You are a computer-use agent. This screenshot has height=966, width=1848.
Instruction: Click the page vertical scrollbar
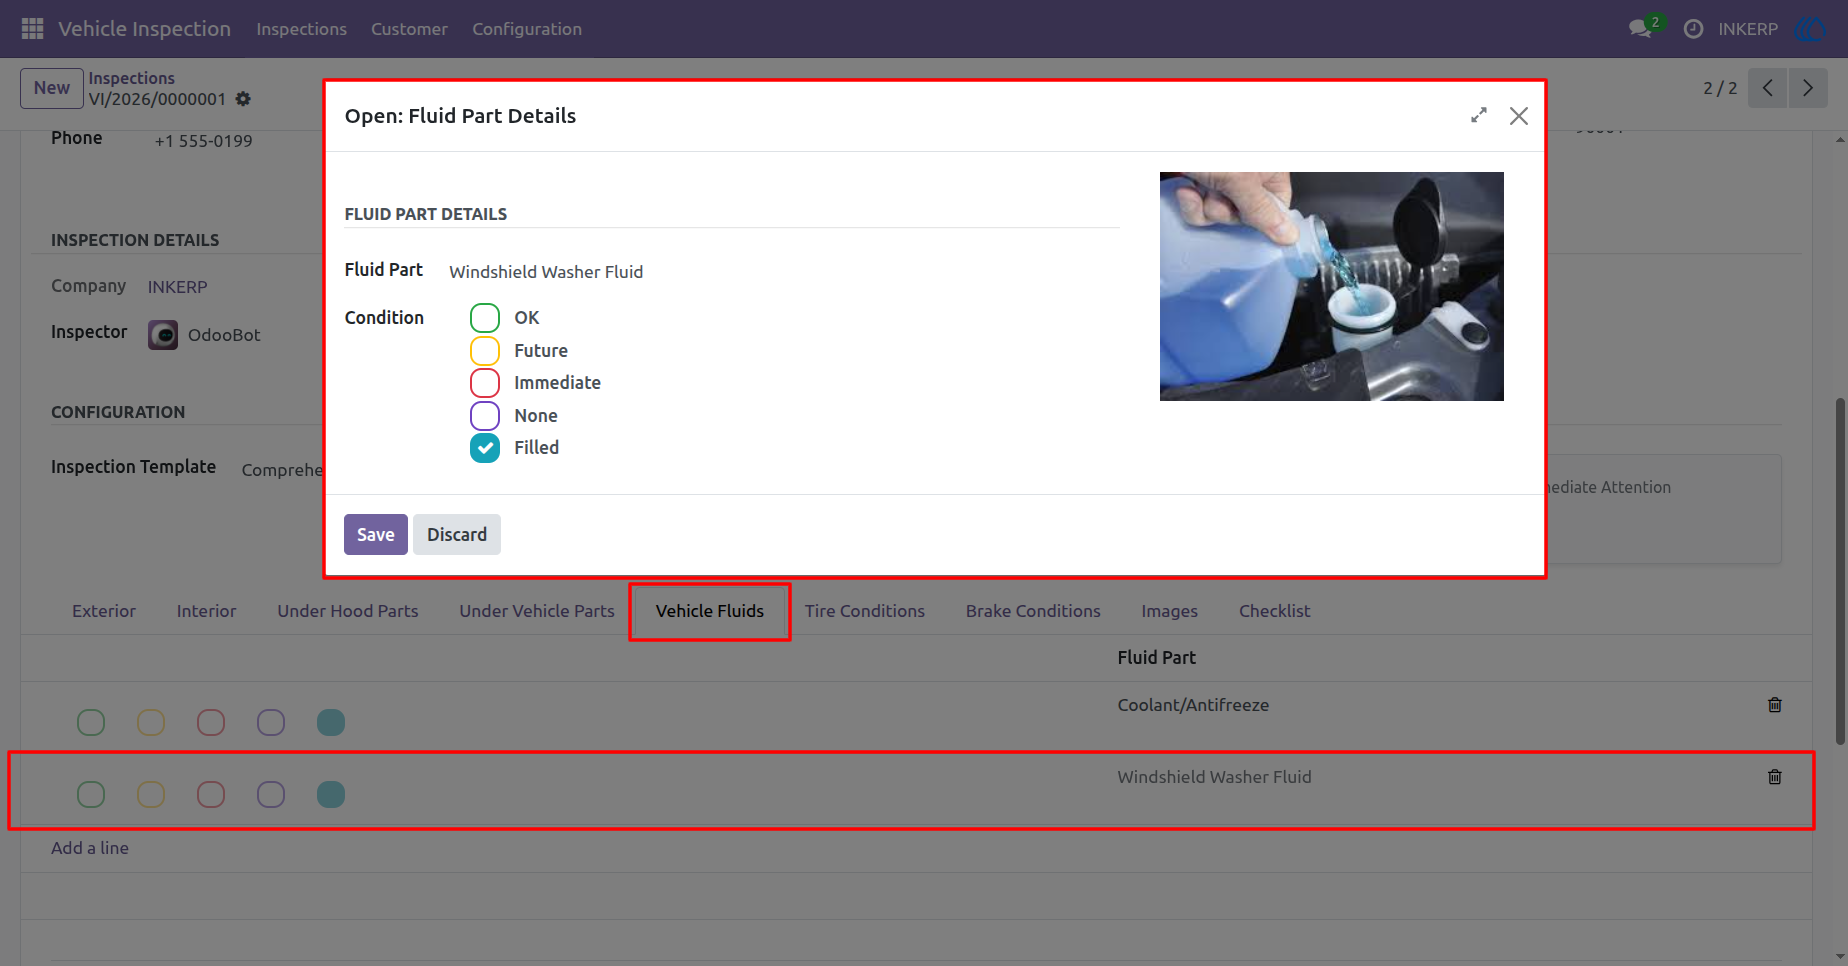1840,570
